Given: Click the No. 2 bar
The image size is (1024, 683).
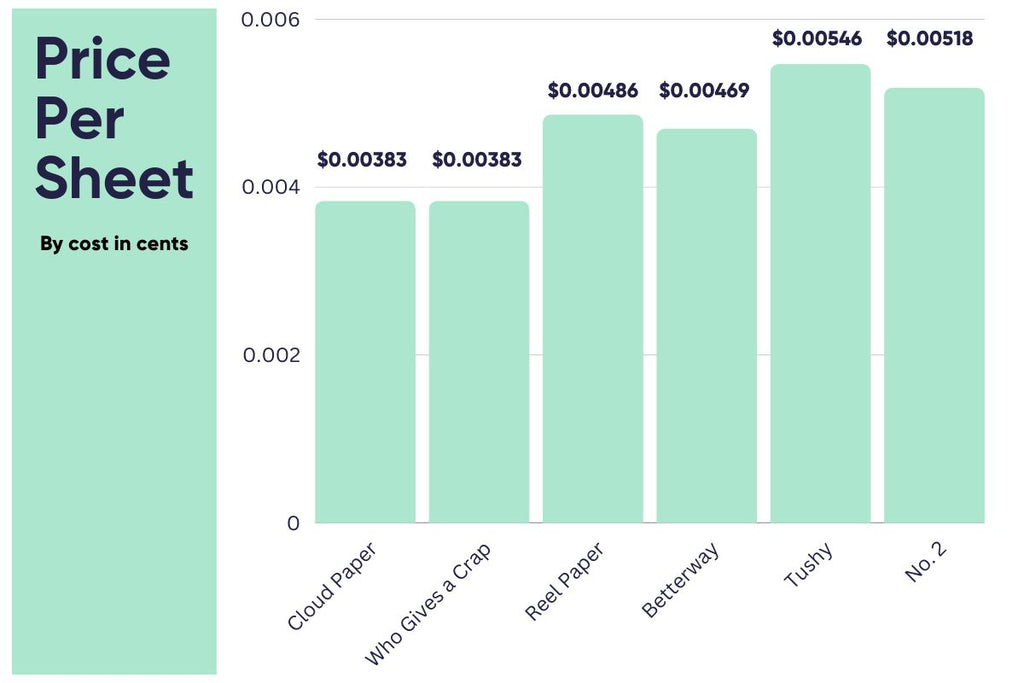Looking at the screenshot, I should coord(934,305).
